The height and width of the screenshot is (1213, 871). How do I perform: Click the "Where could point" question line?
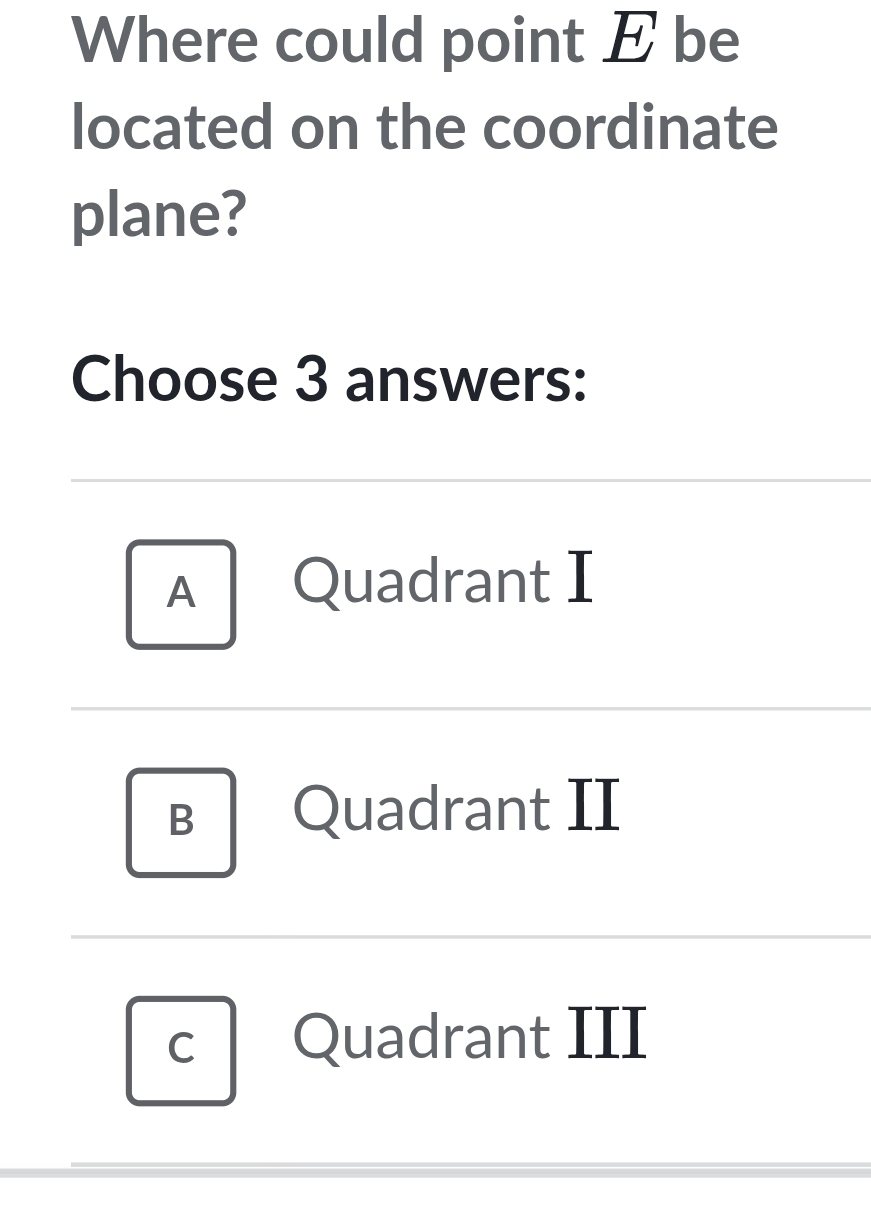pos(330,40)
